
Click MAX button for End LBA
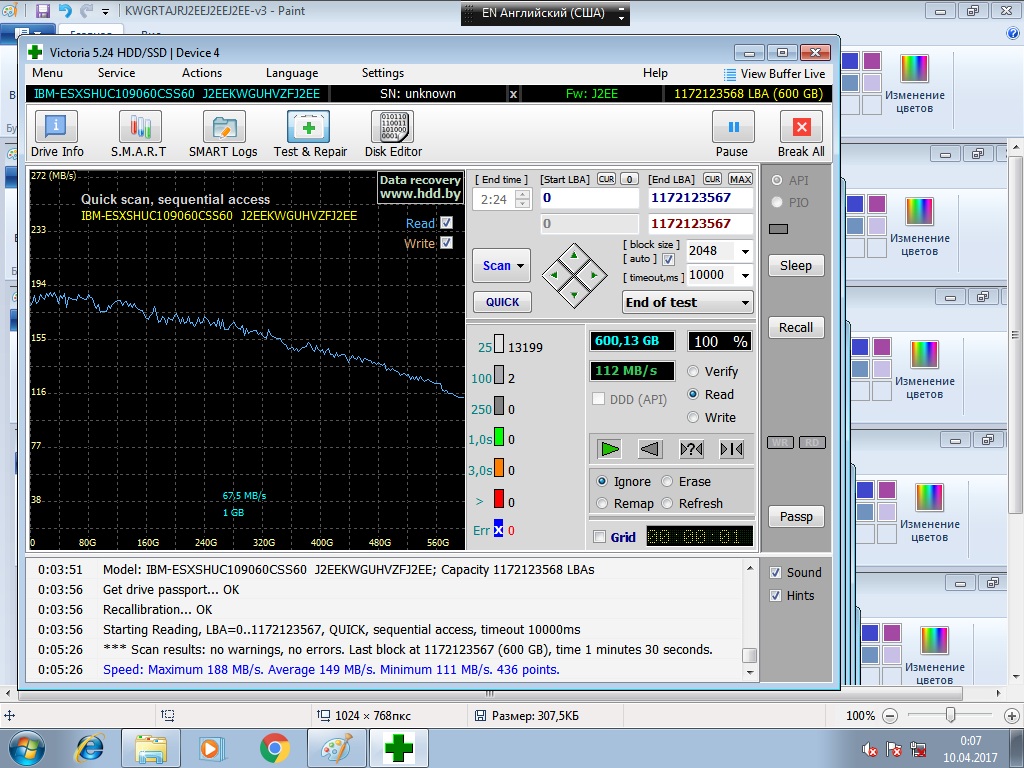pos(740,179)
